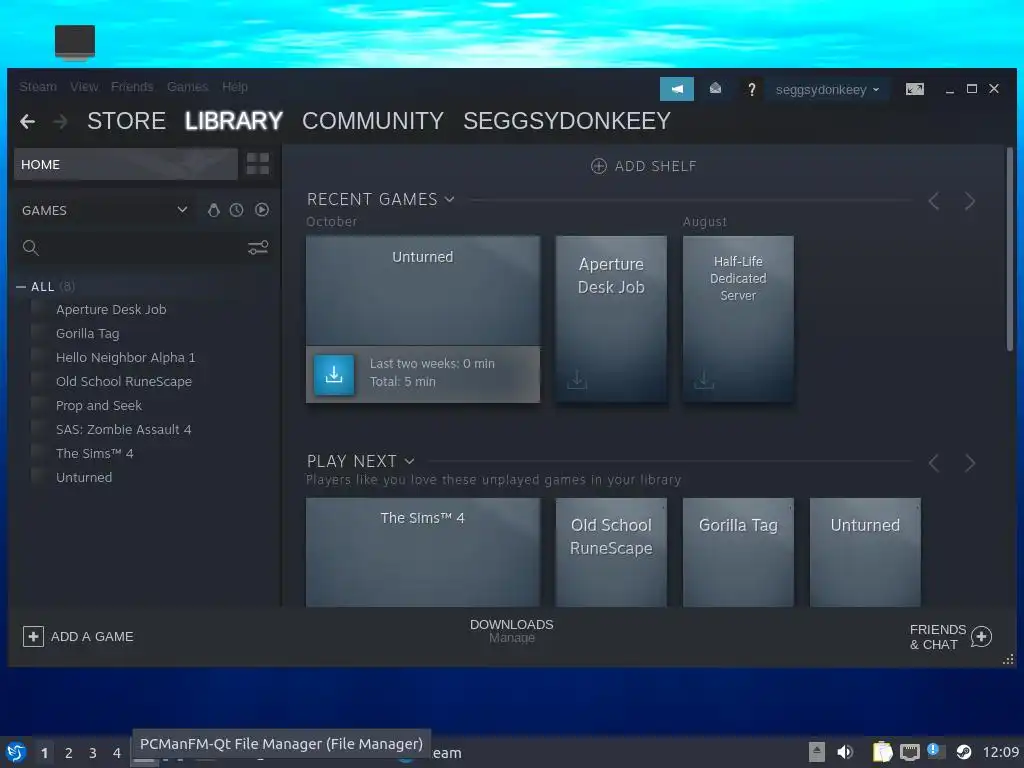1024x768 pixels.
Task: Open The Sims 4 Play Next card
Action: point(423,552)
